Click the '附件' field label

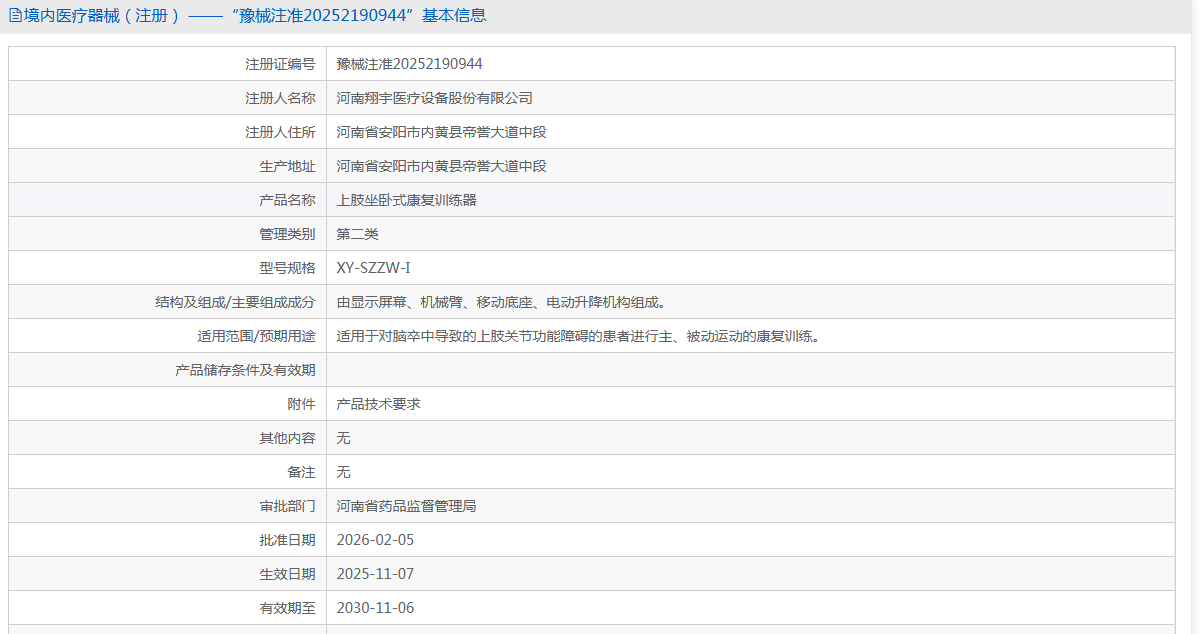coord(302,404)
